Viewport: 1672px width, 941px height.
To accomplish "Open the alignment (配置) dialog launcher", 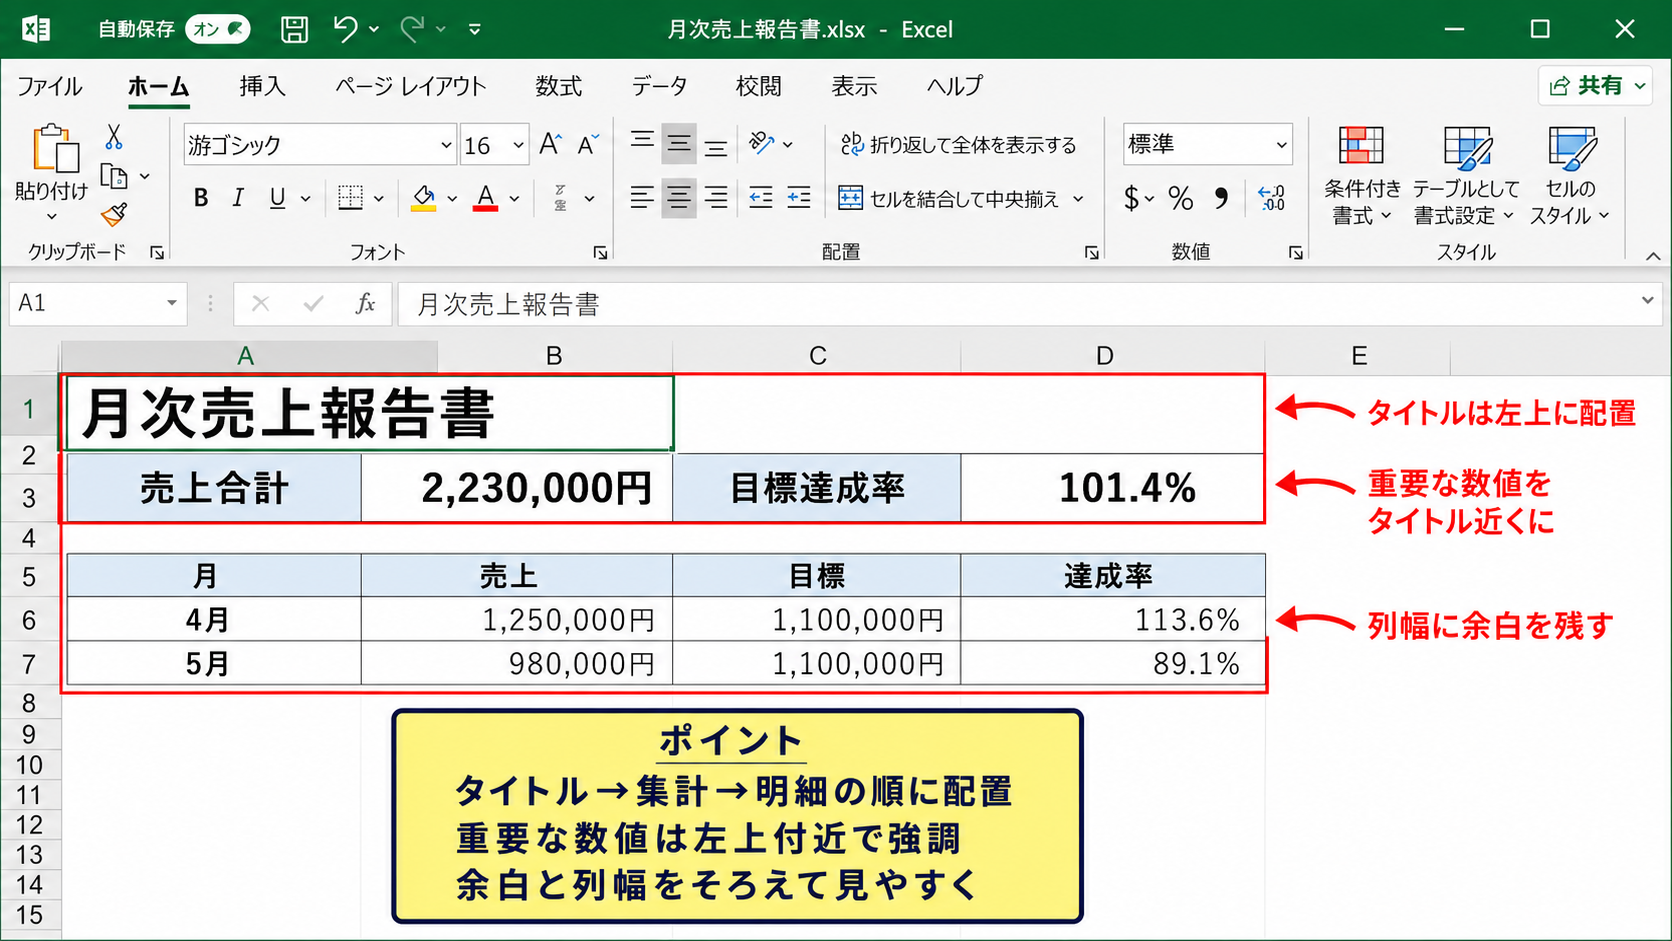I will [1092, 253].
